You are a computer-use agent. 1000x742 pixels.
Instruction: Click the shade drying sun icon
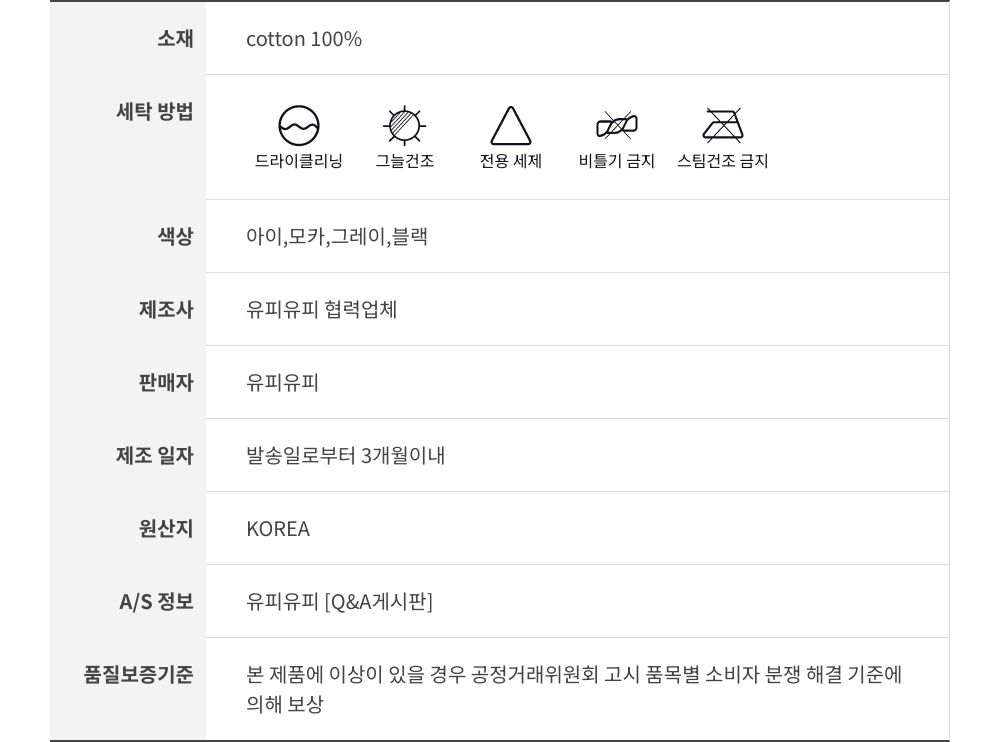(x=404, y=126)
